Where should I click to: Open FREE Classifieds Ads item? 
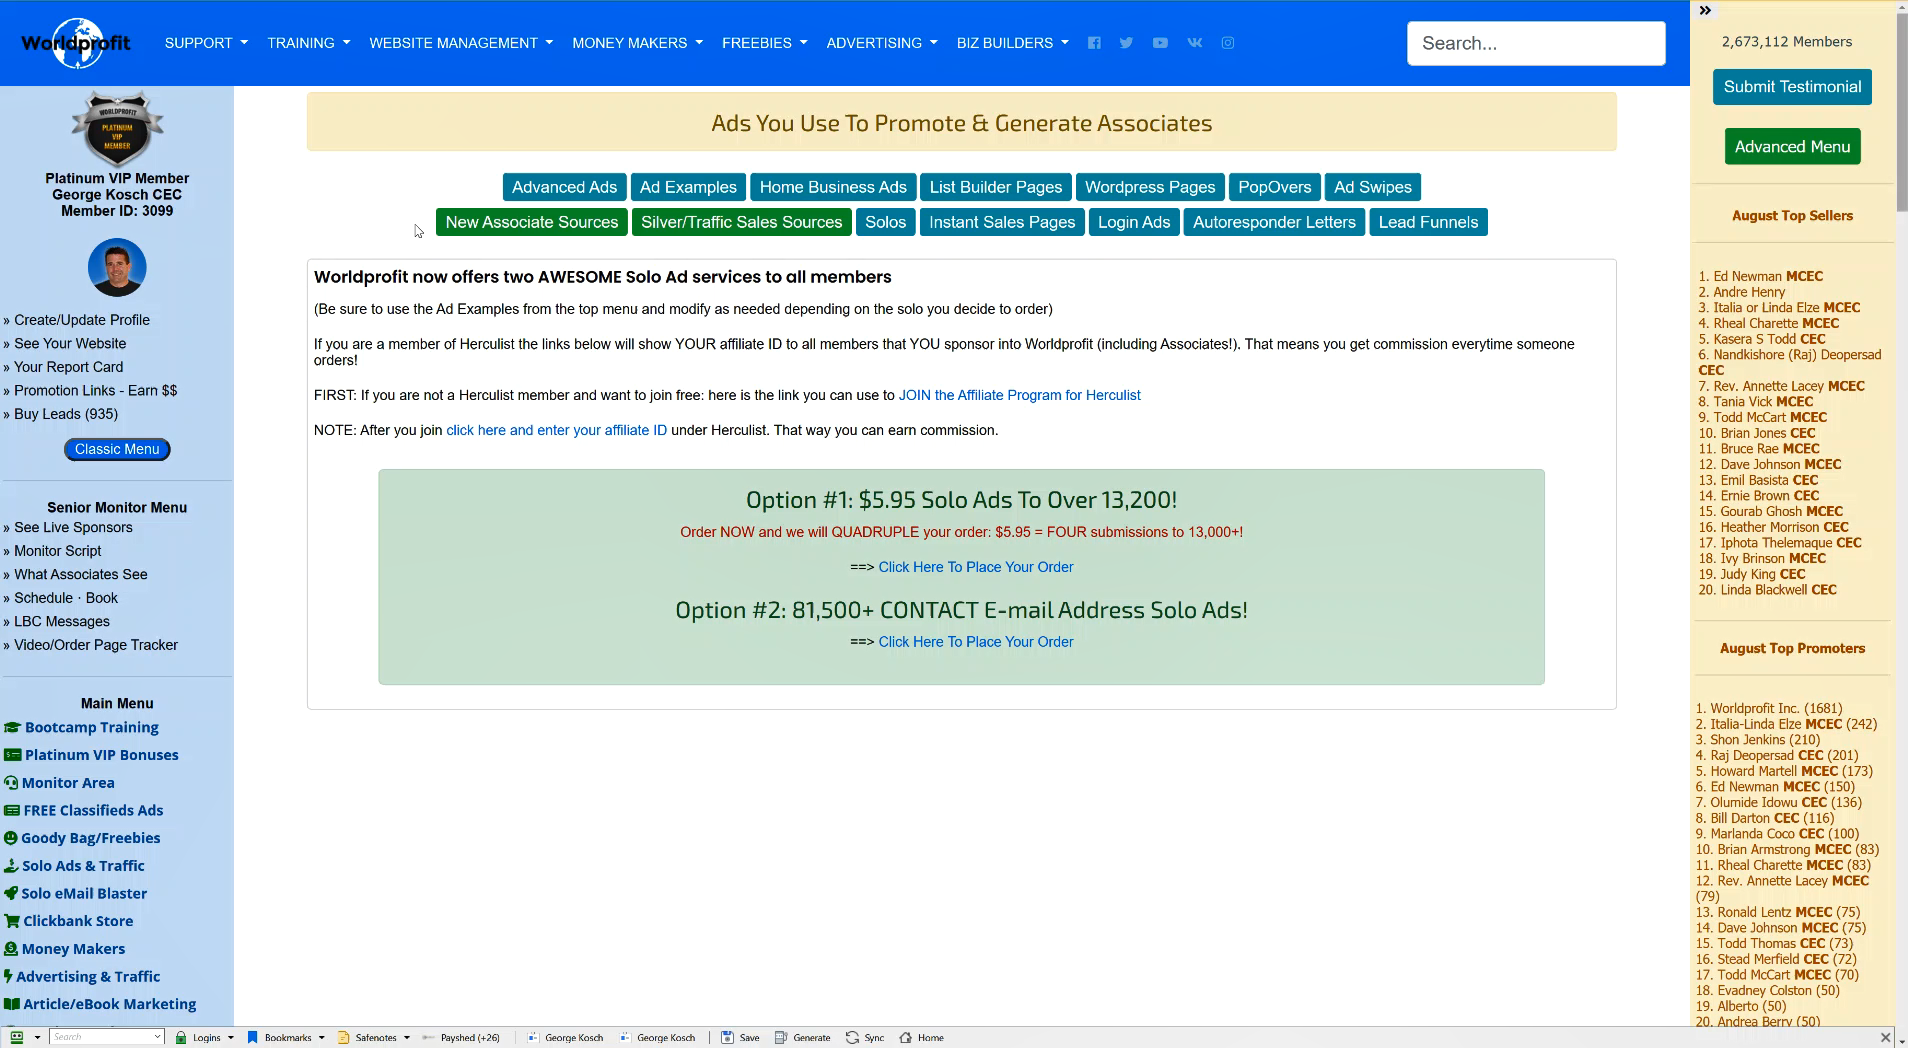84,811
